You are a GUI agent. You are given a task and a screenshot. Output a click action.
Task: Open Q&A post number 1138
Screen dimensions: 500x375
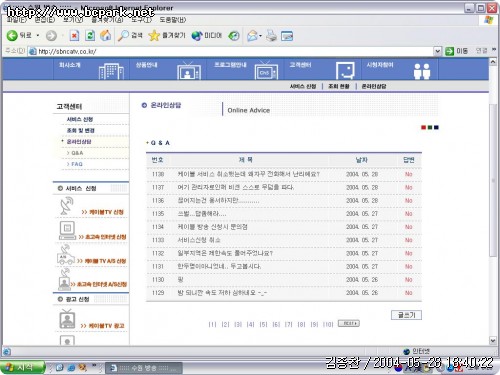[x=248, y=174]
